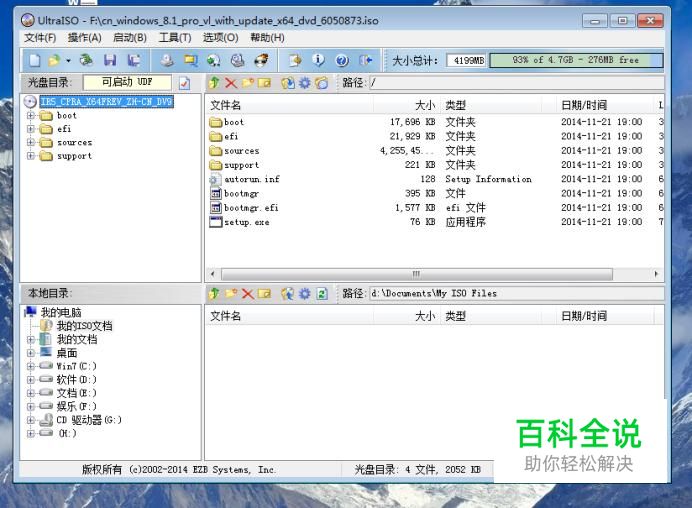
Task: Click the blue info icon
Action: (318, 60)
